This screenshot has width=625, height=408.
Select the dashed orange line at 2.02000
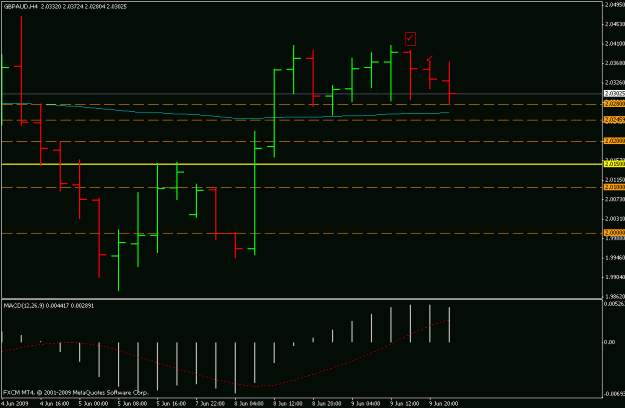pos(301,141)
